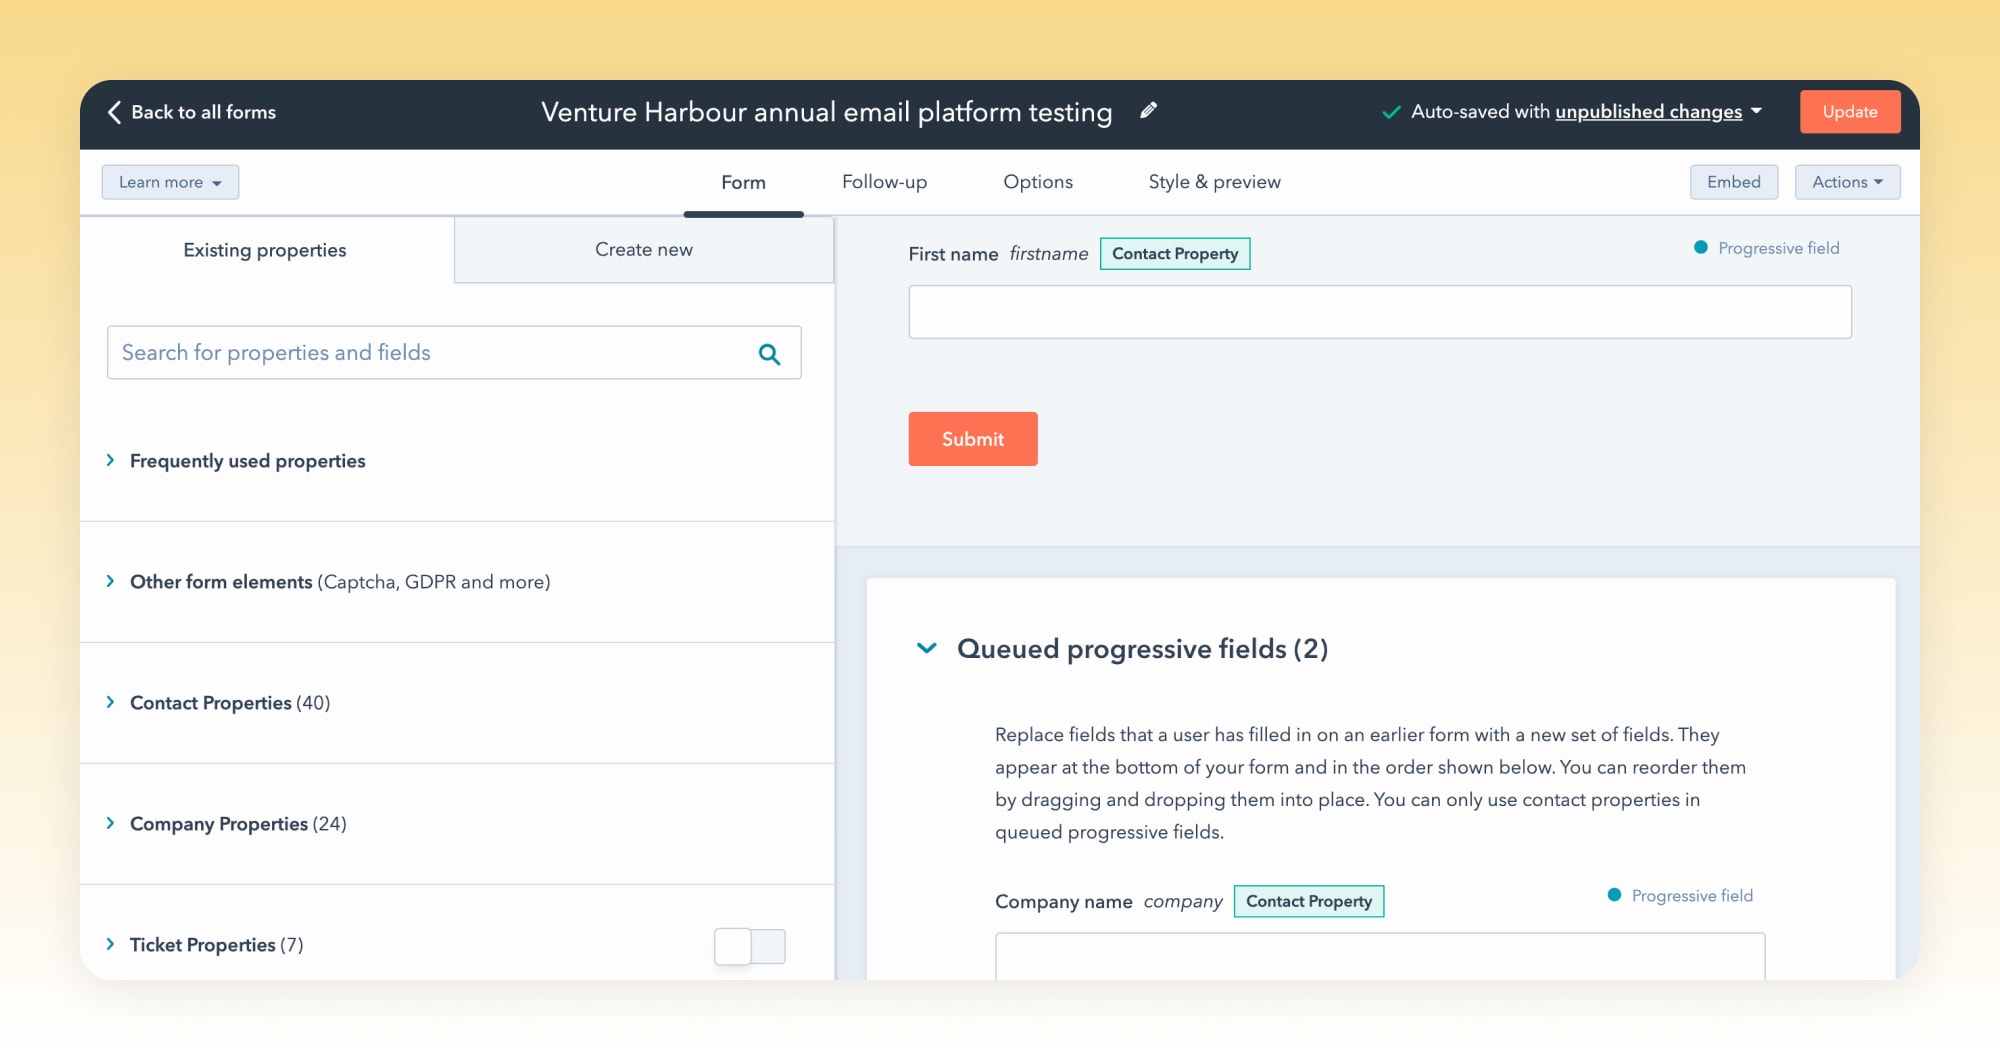Open the Actions dropdown
The width and height of the screenshot is (2000, 1060).
[1847, 182]
